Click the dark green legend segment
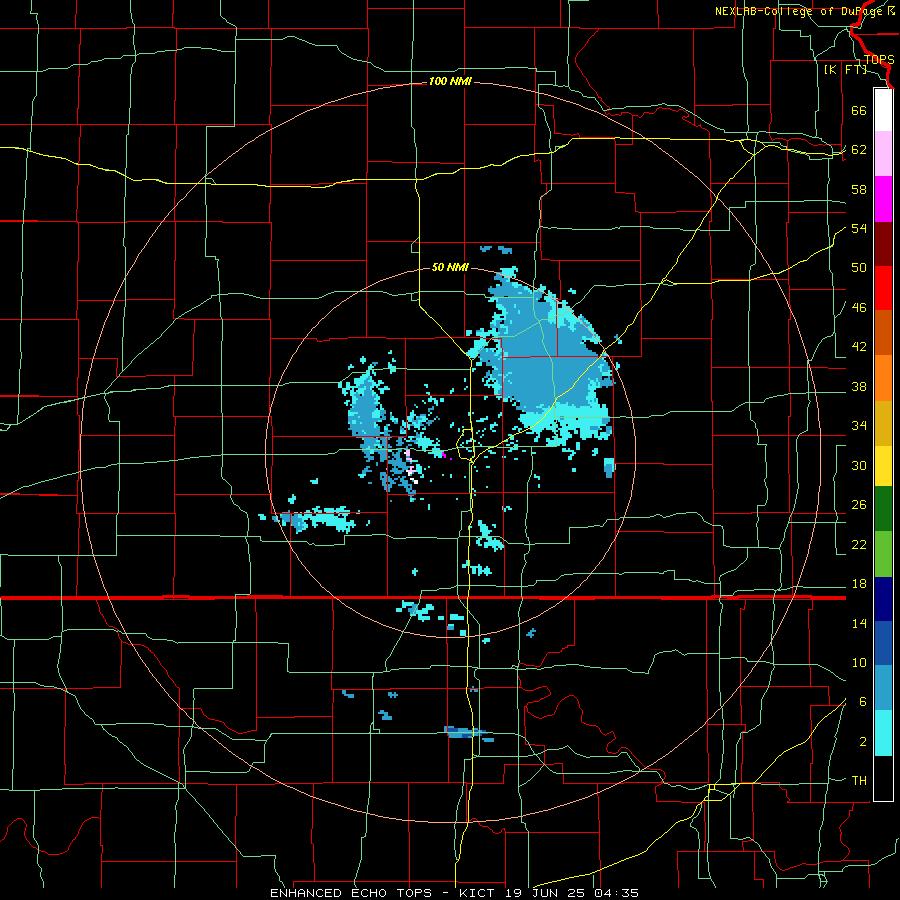The height and width of the screenshot is (900, 900). click(883, 509)
